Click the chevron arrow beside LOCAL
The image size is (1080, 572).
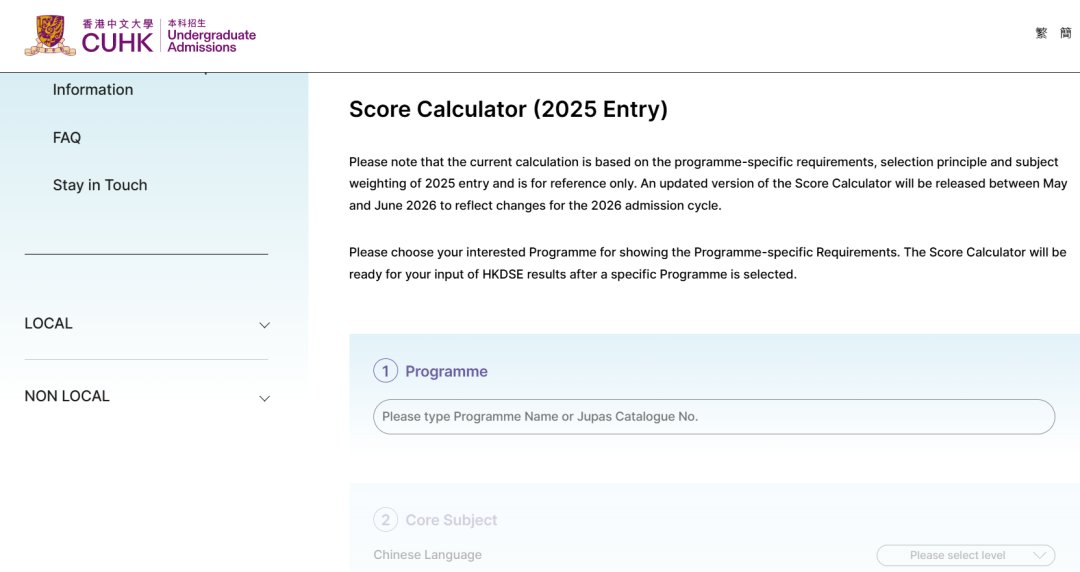265,325
